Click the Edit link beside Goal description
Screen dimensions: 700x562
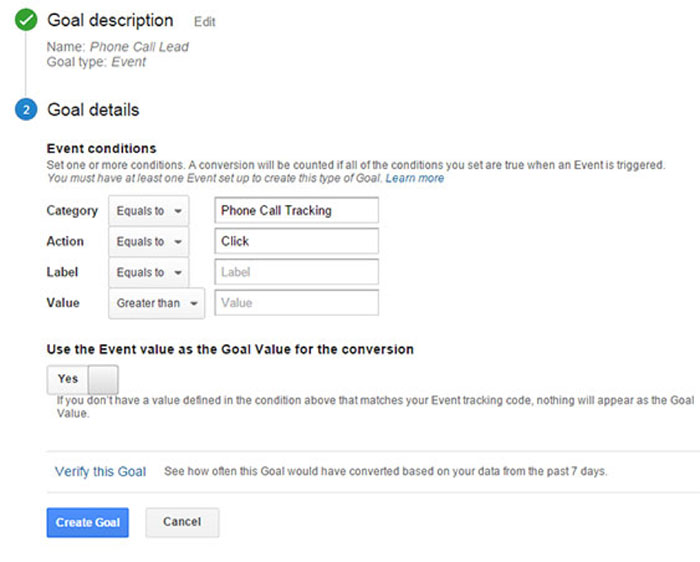coord(204,22)
